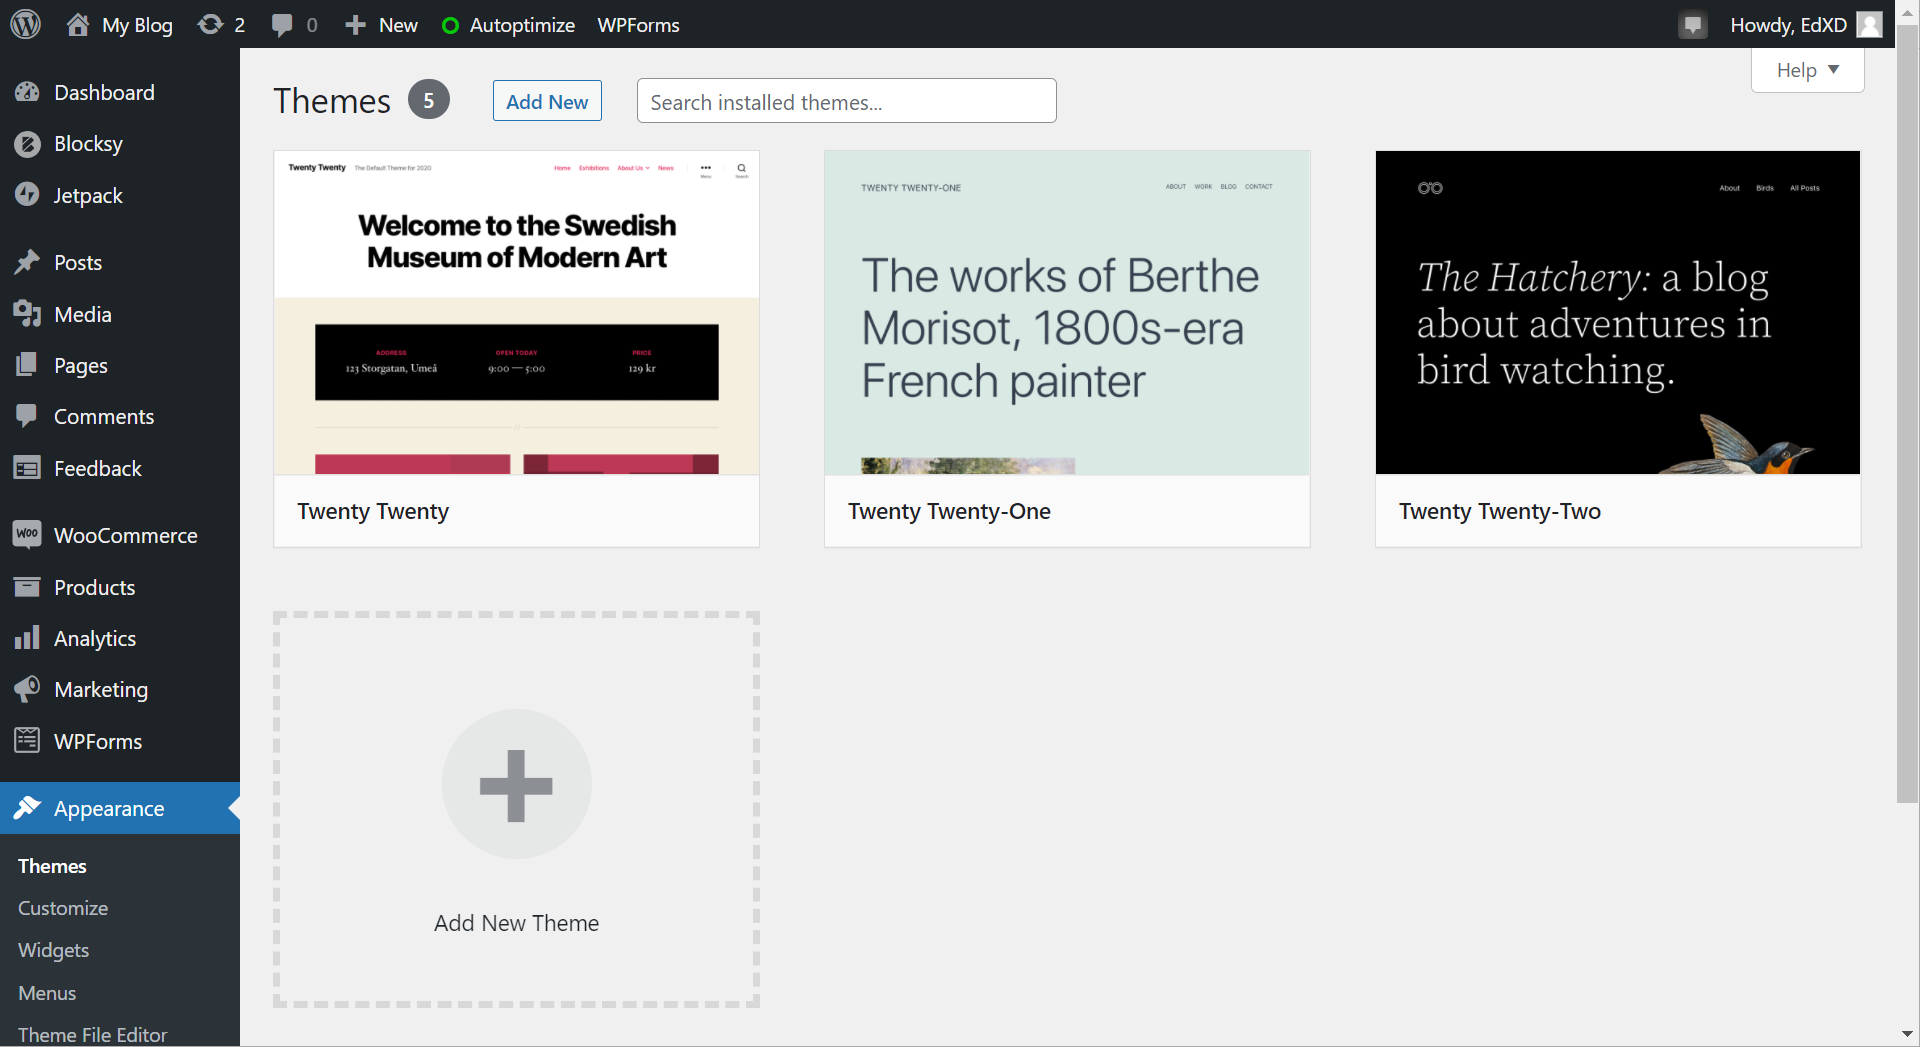Click the Twenty Twenty-Two theme name
This screenshot has height=1047, width=1920.
[x=1499, y=511]
